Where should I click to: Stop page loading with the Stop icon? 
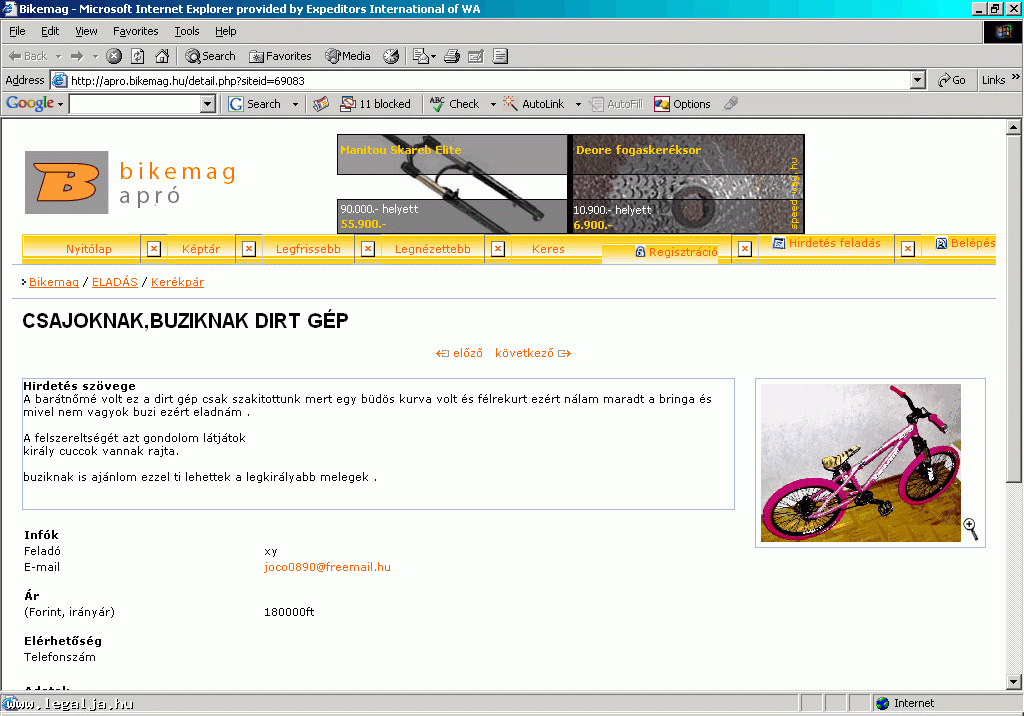[114, 56]
